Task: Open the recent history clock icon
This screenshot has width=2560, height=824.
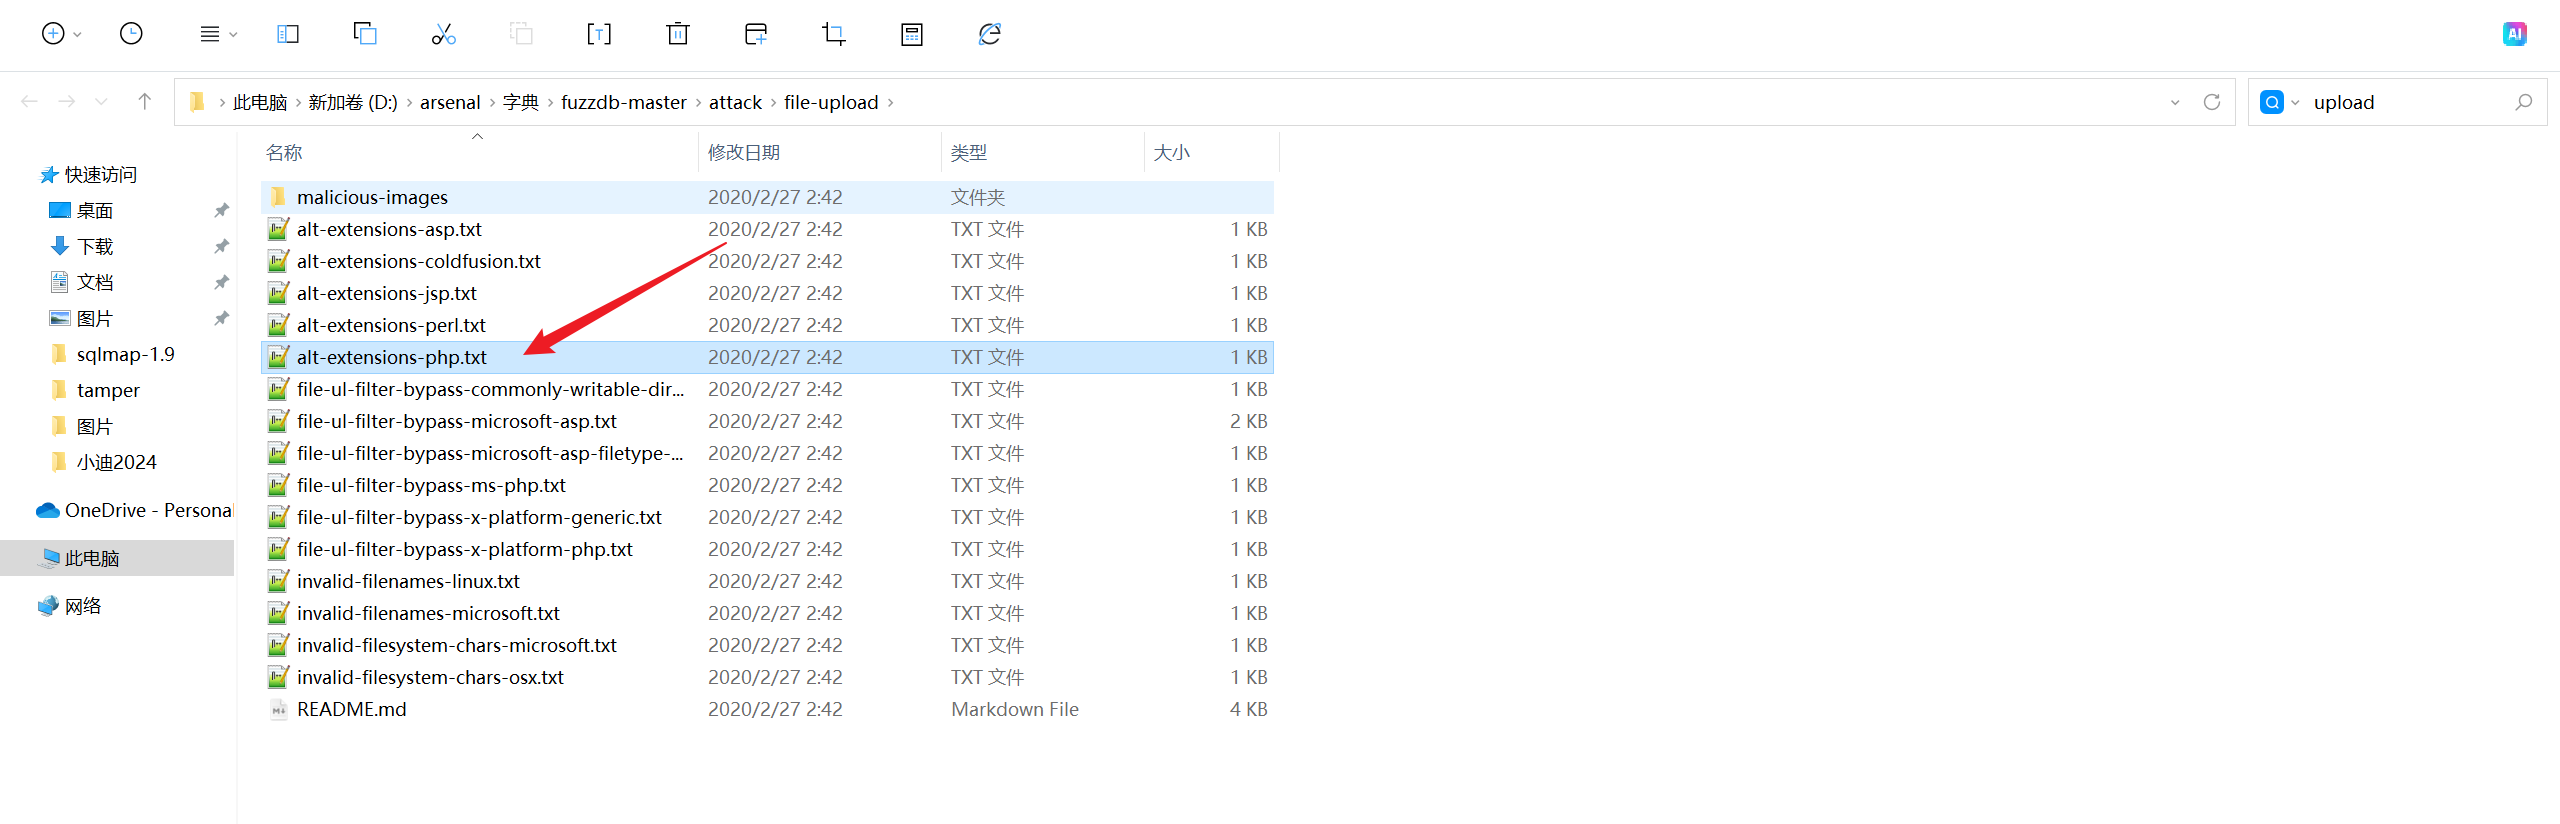Action: coord(131,34)
